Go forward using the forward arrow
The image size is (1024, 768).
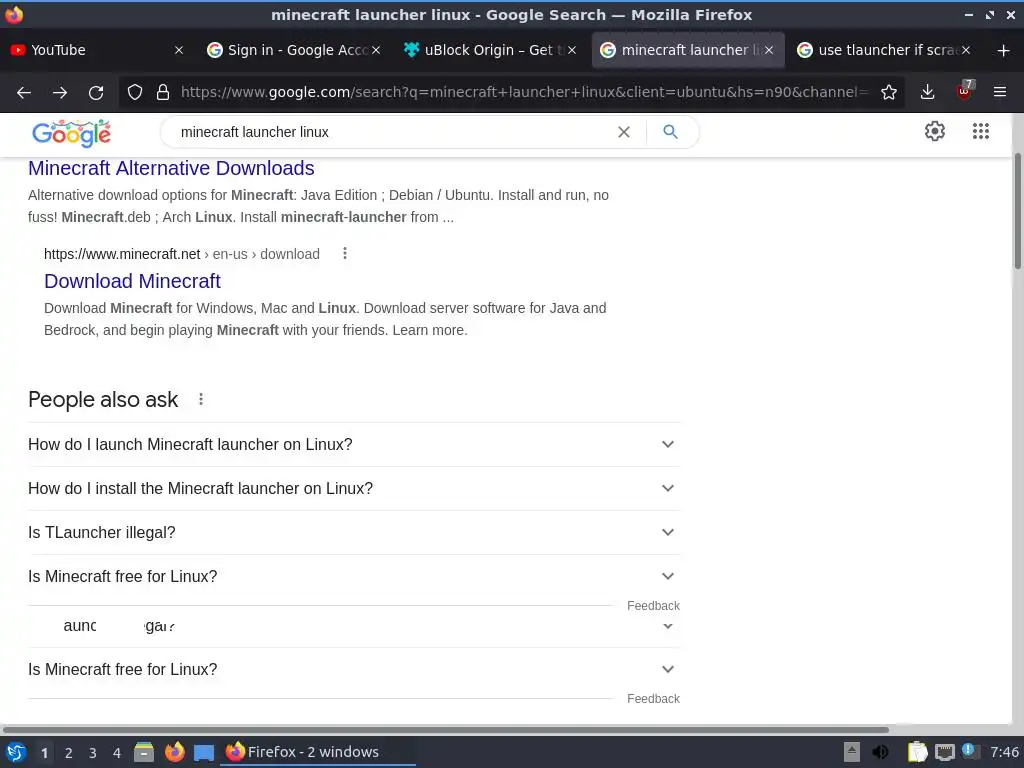(x=60, y=92)
